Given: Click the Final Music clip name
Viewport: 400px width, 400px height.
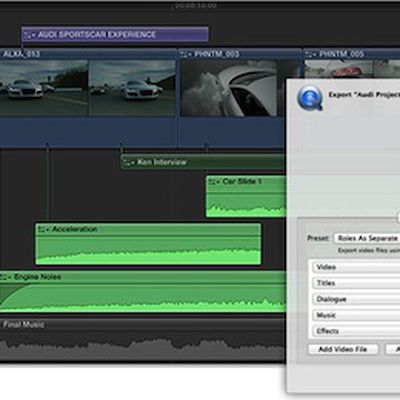Looking at the screenshot, I should tap(24, 324).
